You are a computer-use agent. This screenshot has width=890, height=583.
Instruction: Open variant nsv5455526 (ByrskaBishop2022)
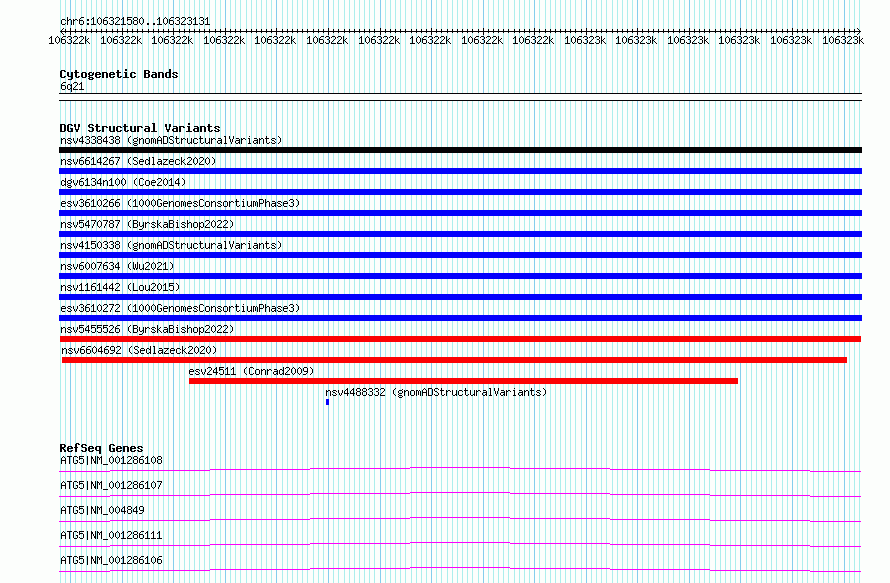(147, 329)
